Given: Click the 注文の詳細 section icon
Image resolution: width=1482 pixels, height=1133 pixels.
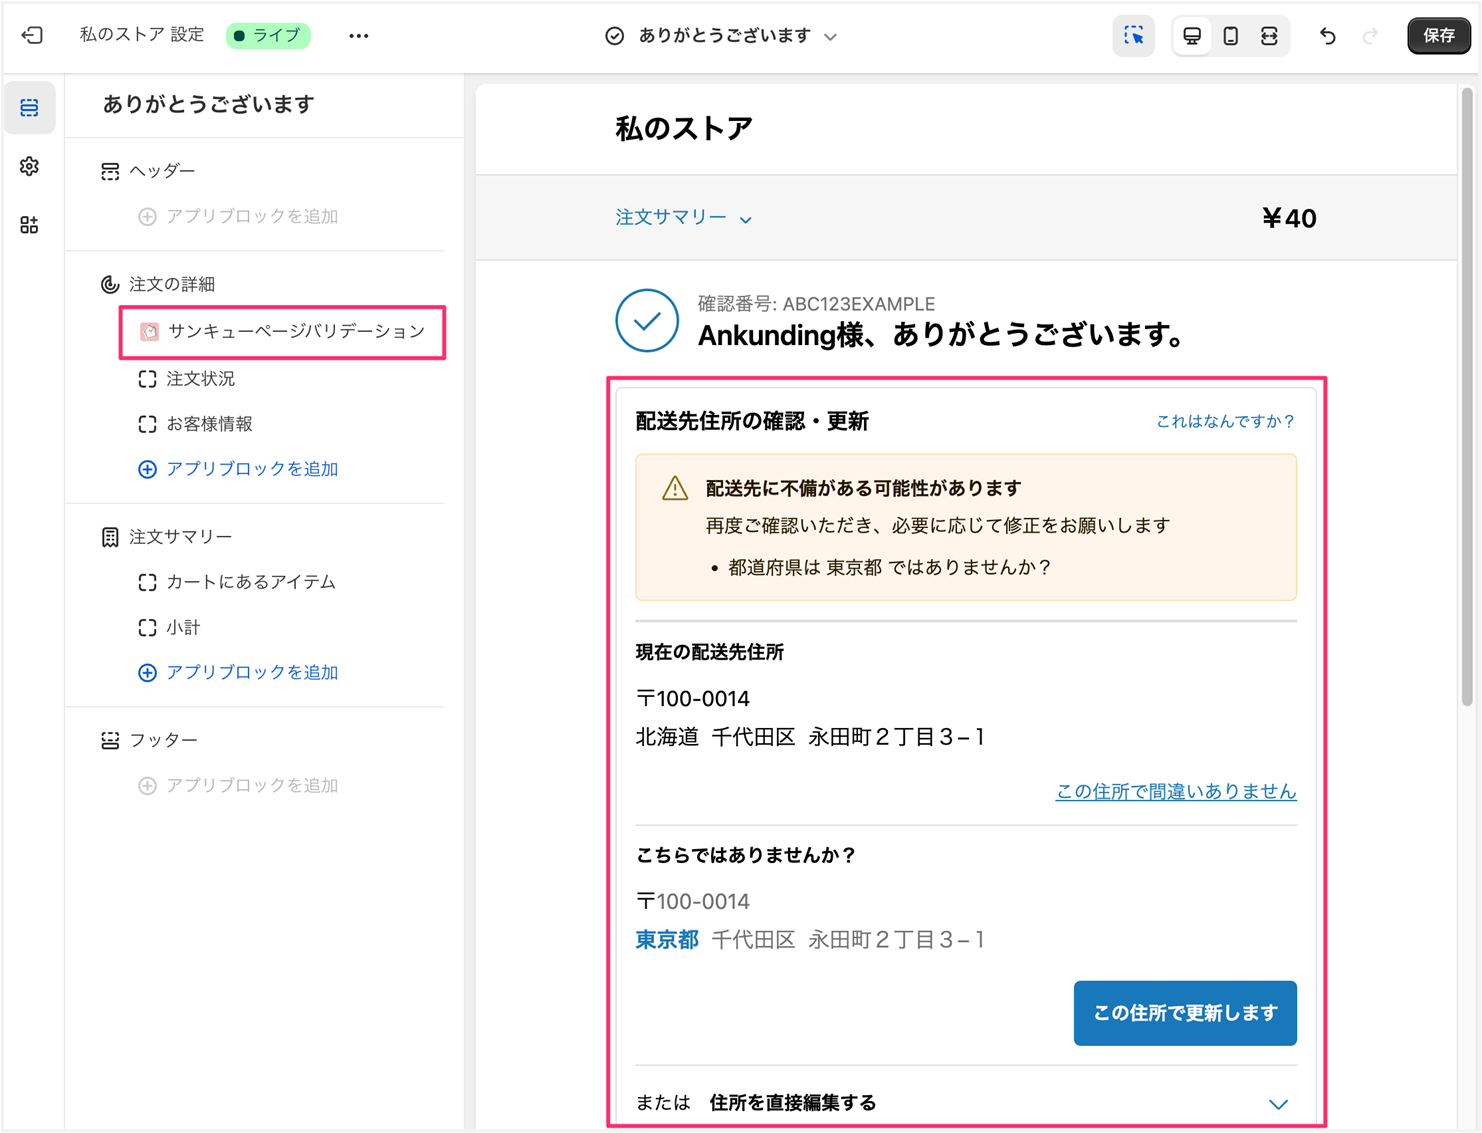Looking at the screenshot, I should coord(110,285).
